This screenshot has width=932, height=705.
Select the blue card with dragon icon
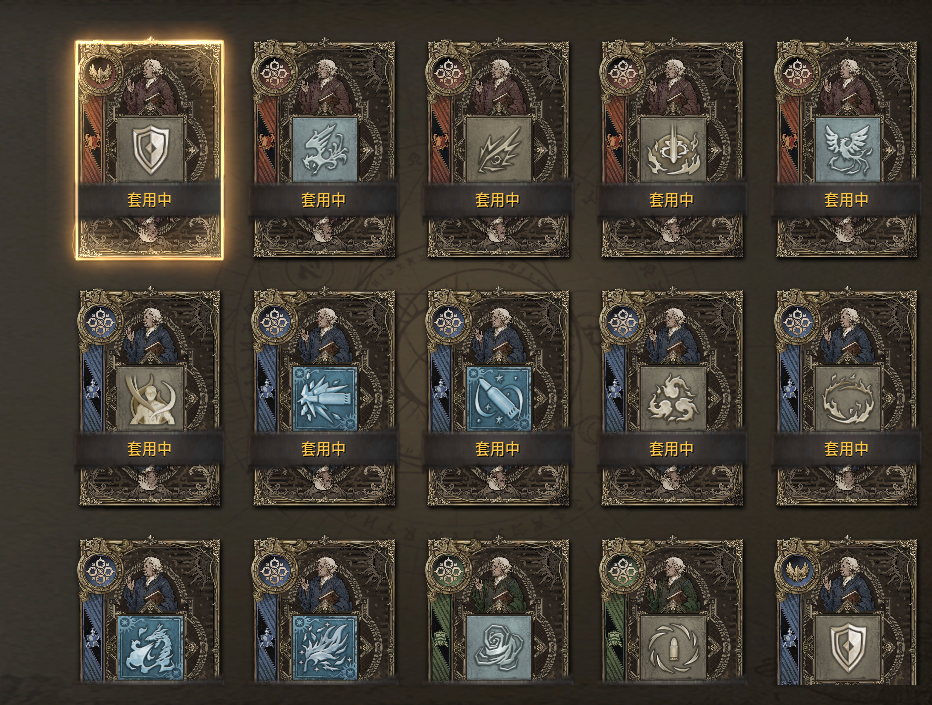coord(149,611)
